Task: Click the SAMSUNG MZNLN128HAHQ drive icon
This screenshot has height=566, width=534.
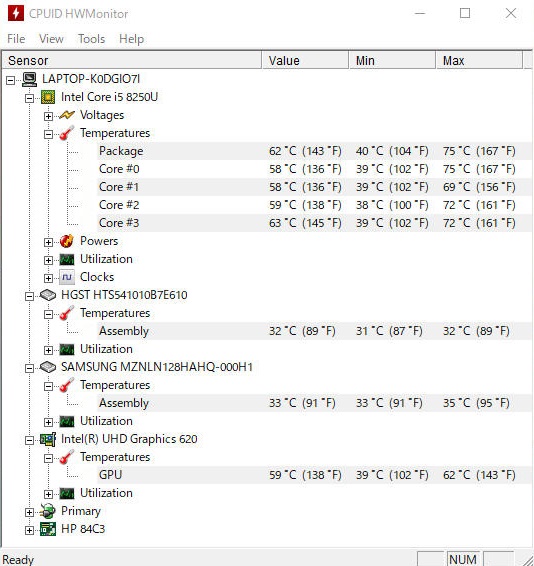Action: coord(48,367)
